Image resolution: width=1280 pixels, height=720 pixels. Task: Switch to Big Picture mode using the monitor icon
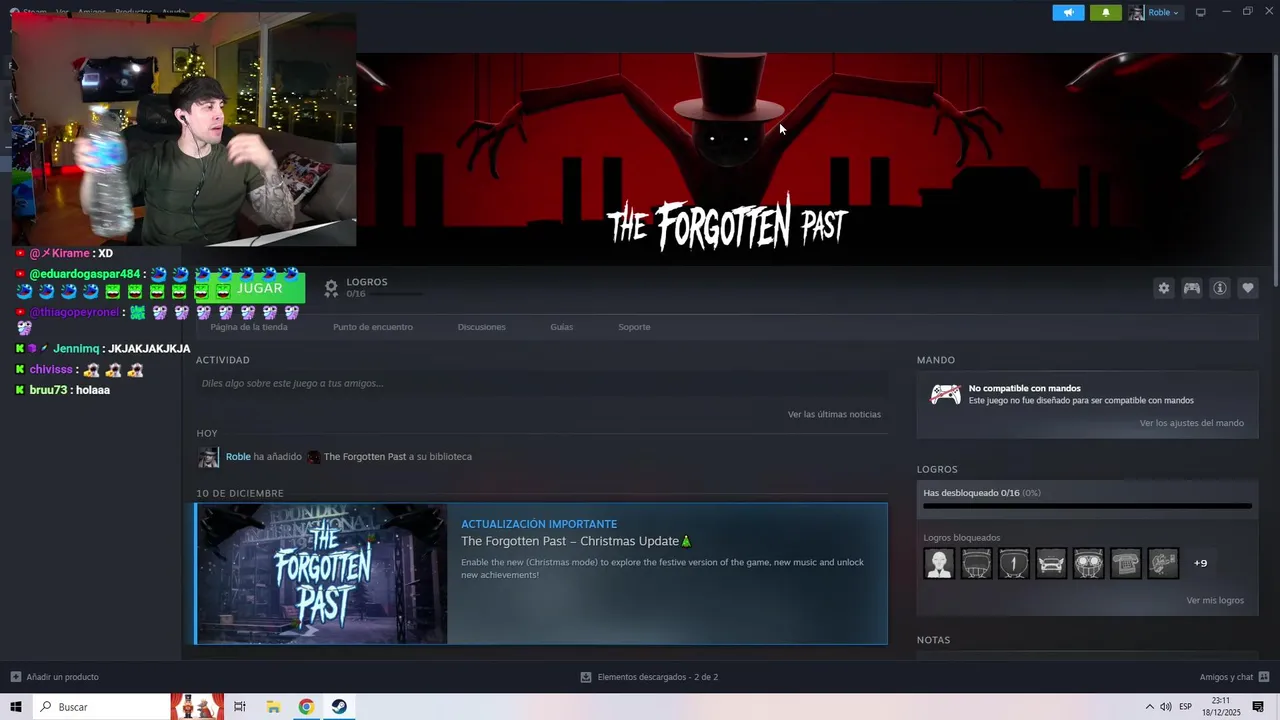tap(1201, 12)
